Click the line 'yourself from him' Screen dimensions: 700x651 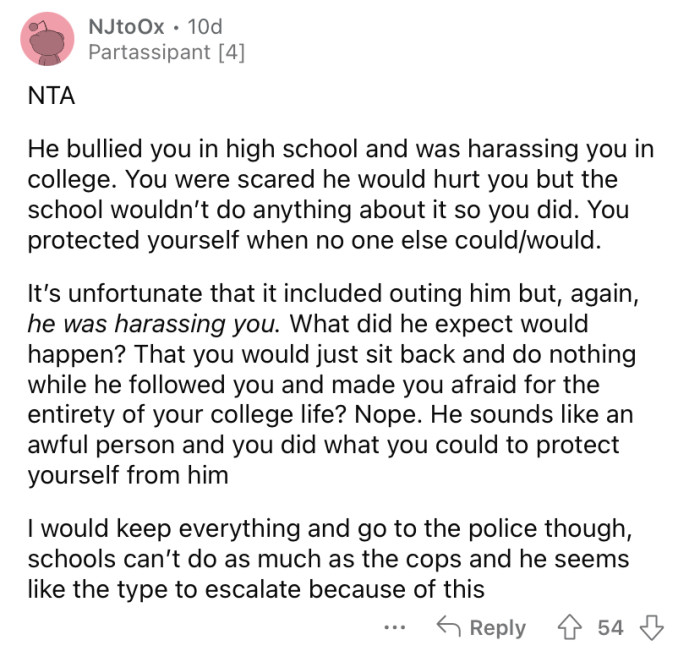click(128, 475)
